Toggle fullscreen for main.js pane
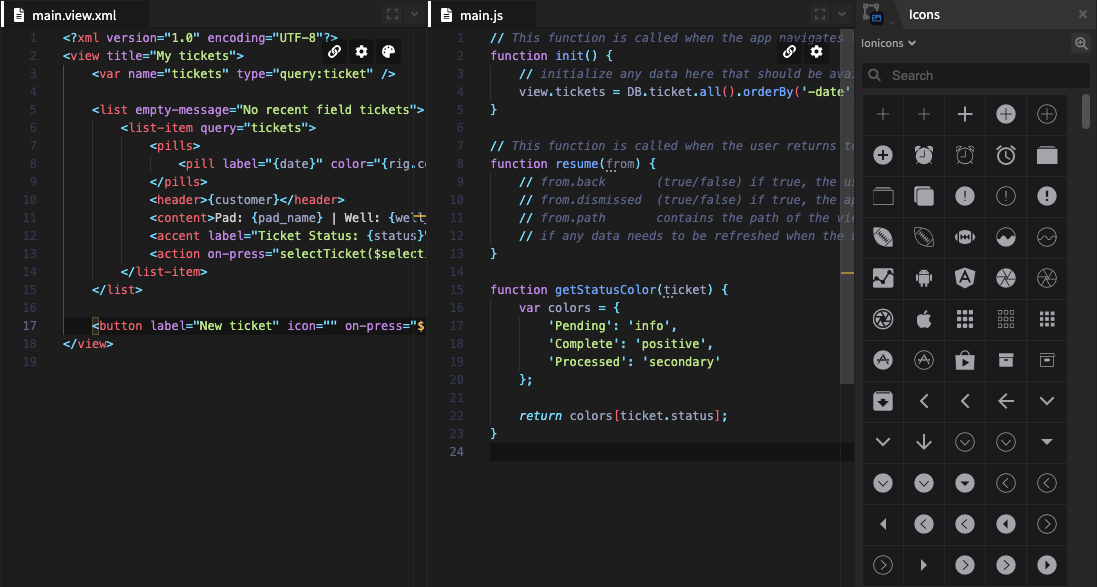1097x587 pixels. [820, 14]
